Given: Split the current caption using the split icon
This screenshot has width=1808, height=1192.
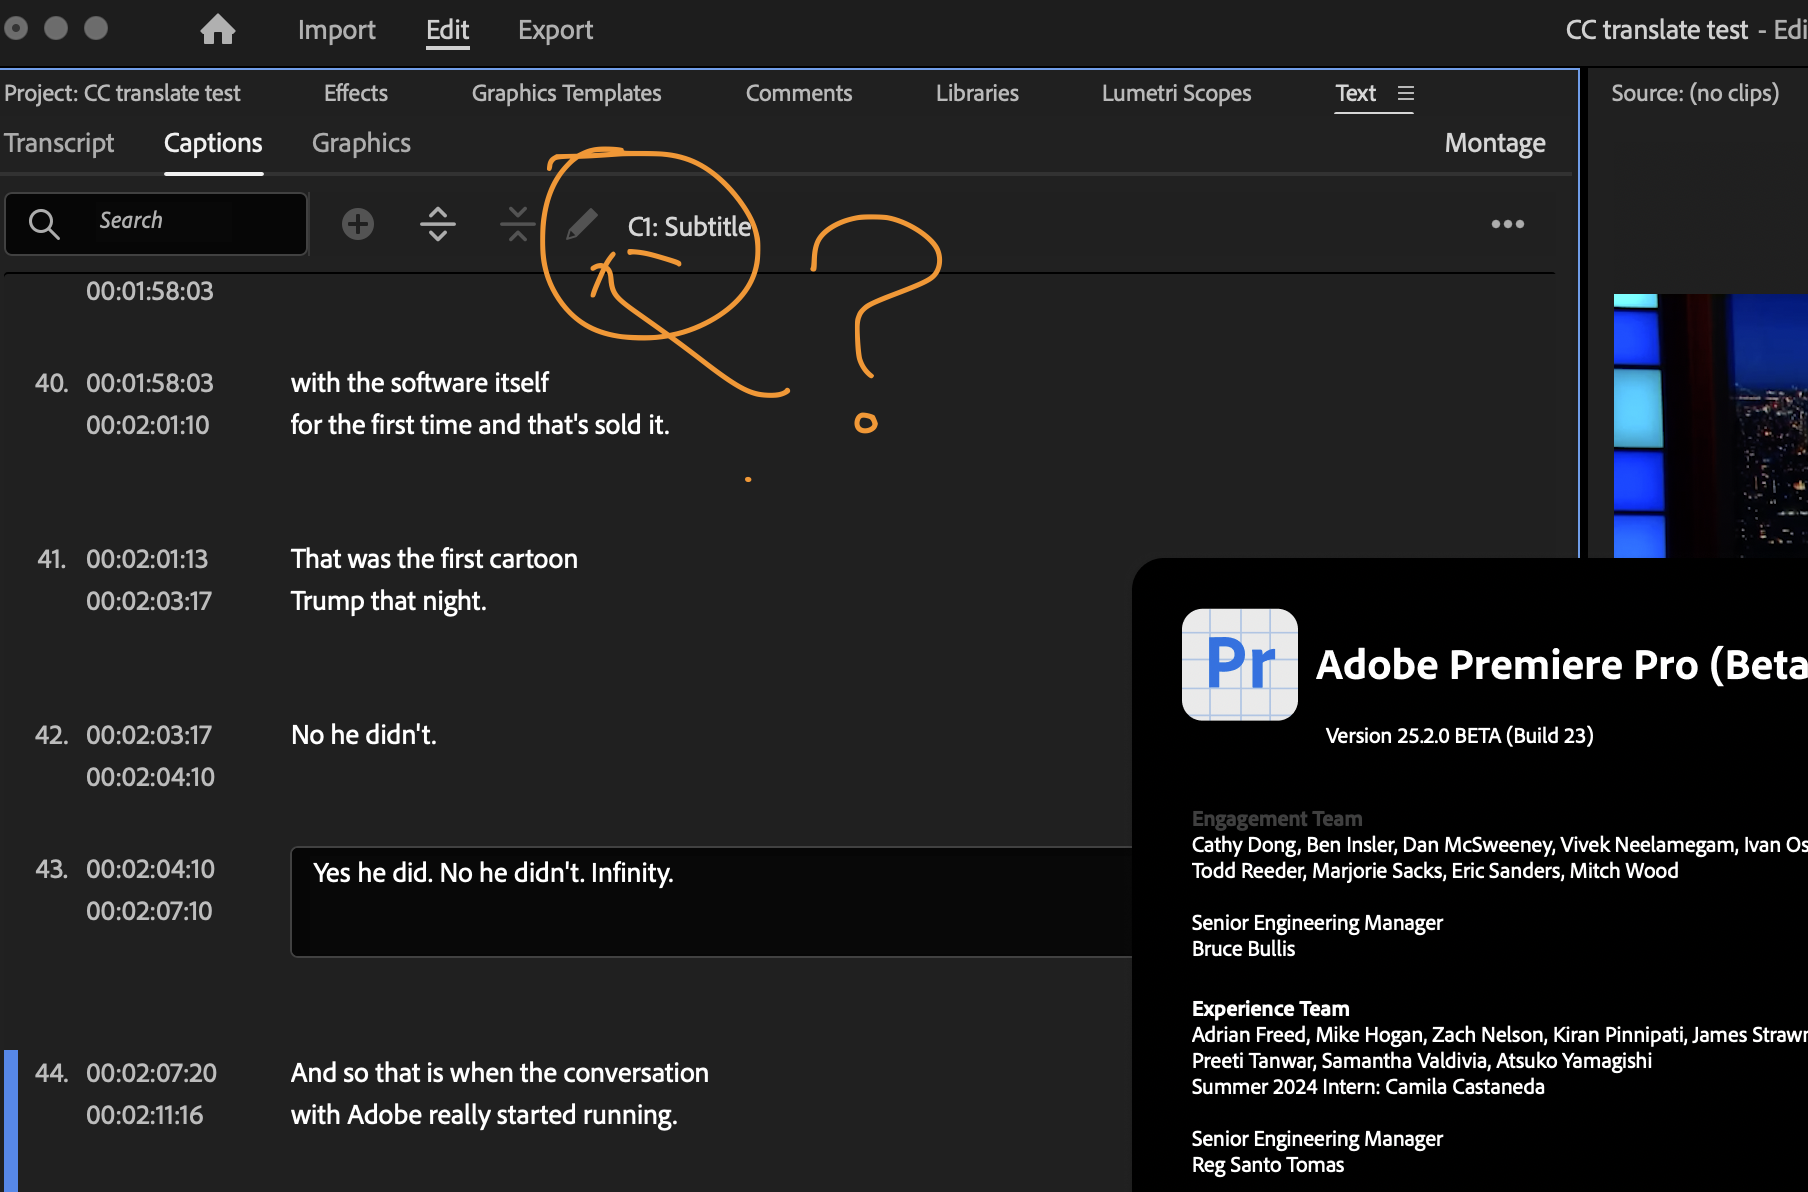Looking at the screenshot, I should (438, 223).
